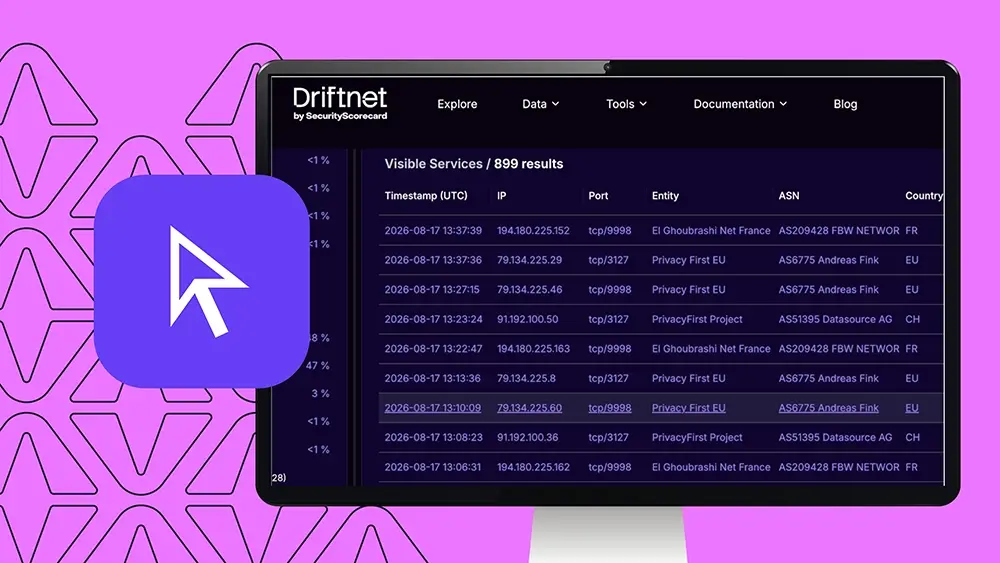Click the Driftnet by SecurityScorecard logo

coord(340,103)
